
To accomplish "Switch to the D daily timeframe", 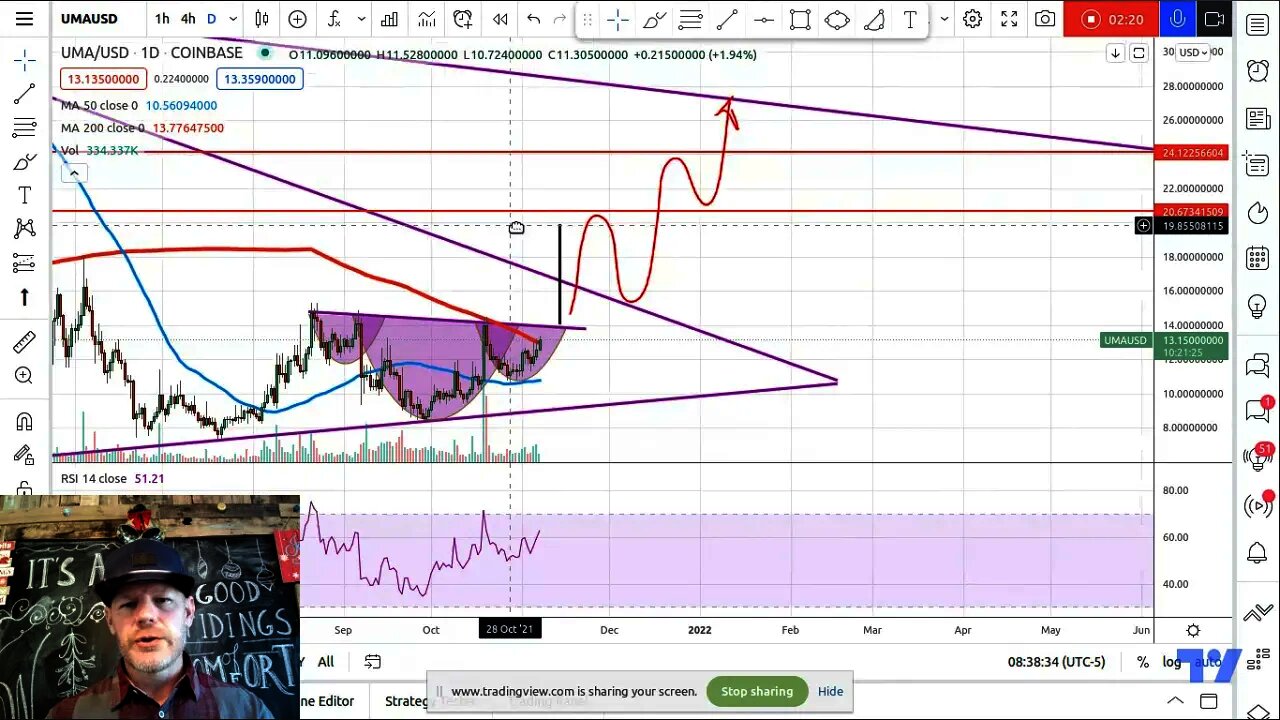I will pyautogui.click(x=211, y=18).
